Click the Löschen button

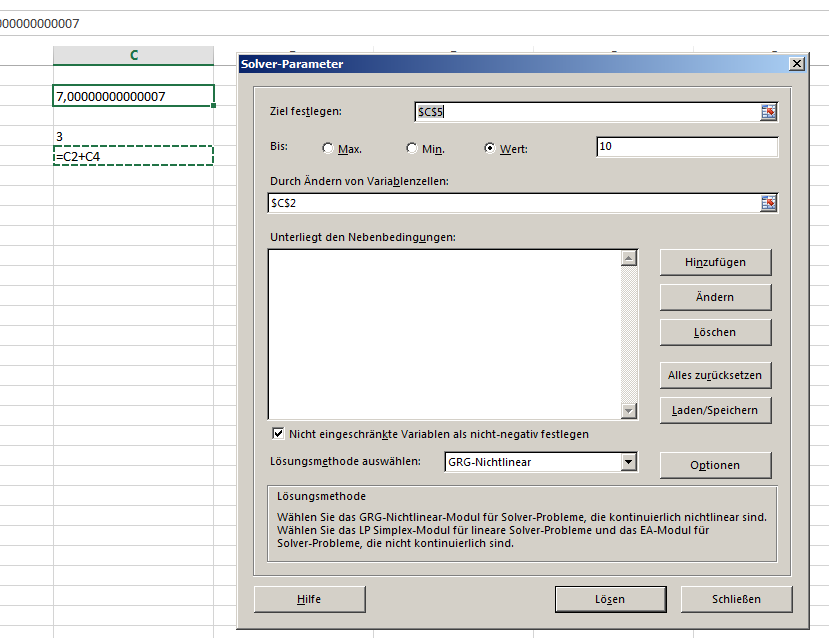[715, 332]
